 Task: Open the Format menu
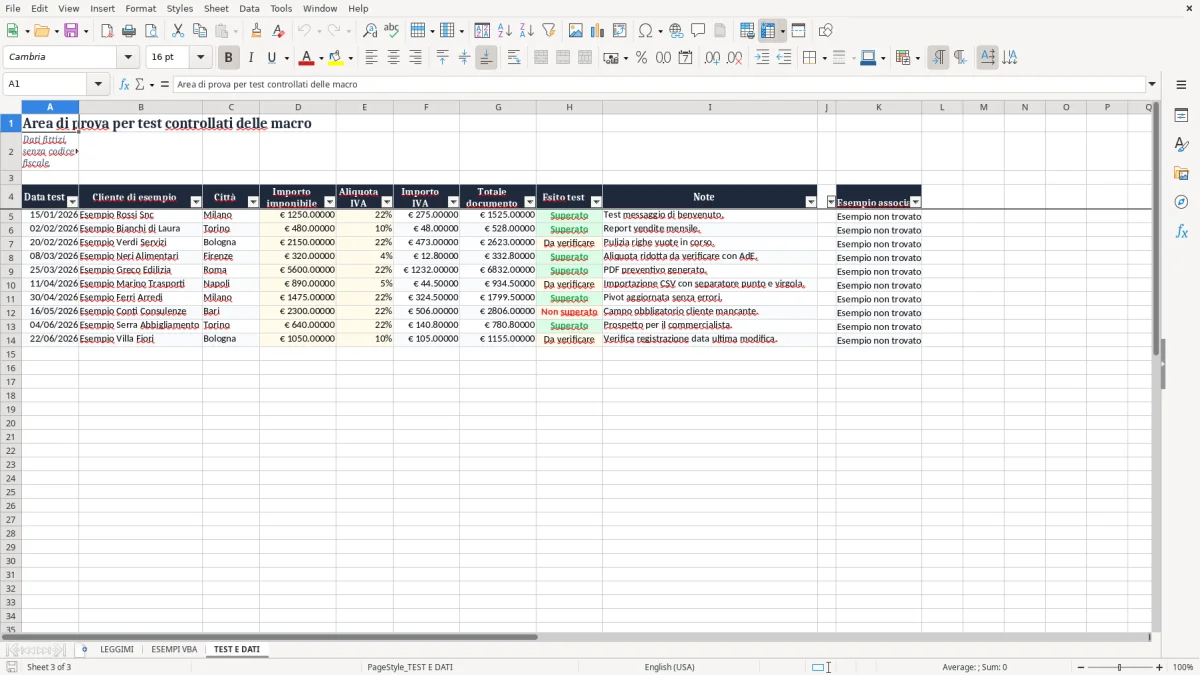[141, 8]
